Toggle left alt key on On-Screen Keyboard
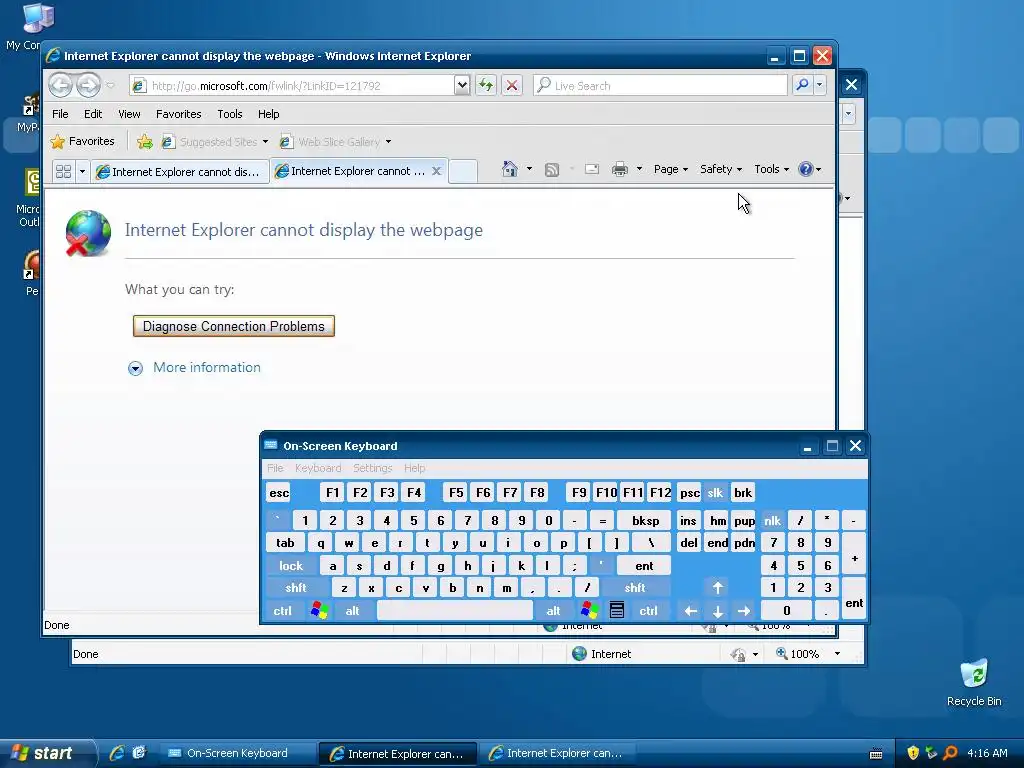Viewport: 1024px width, 768px height. pos(353,611)
